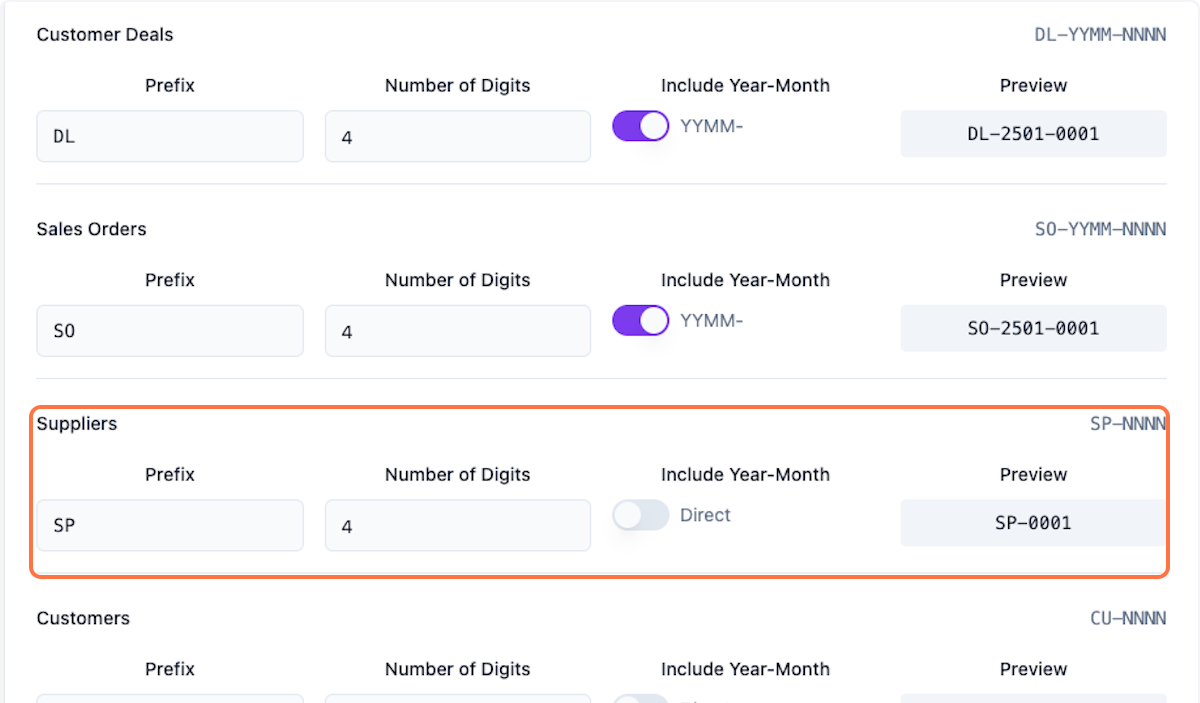The image size is (1200, 703).
Task: Click the DL-2501-0001 preview box
Action: [1033, 134]
